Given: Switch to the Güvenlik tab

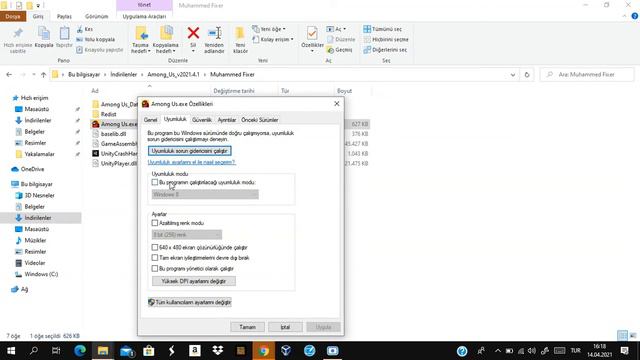Looking at the screenshot, I should [x=202, y=120].
